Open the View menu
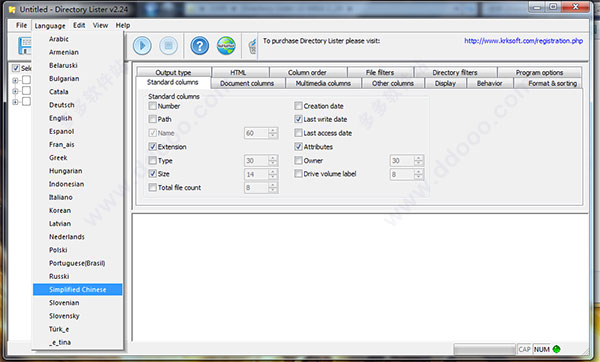 pos(100,25)
